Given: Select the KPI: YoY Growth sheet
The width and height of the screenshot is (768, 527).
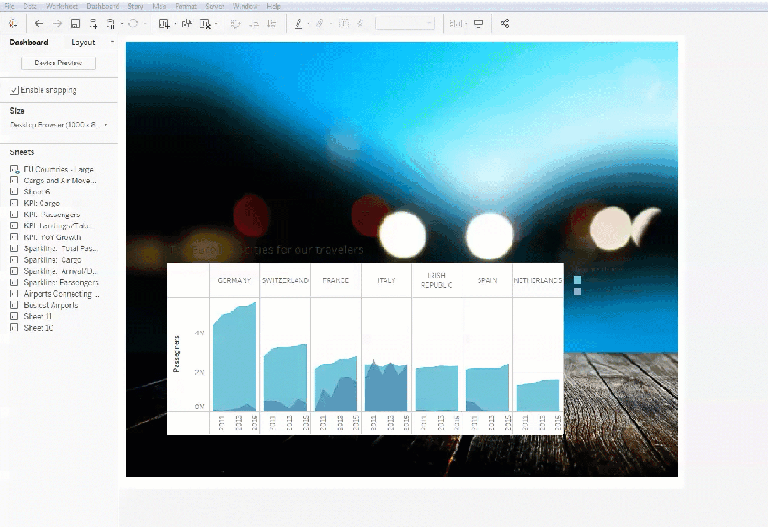Looking at the screenshot, I should [x=46, y=237].
